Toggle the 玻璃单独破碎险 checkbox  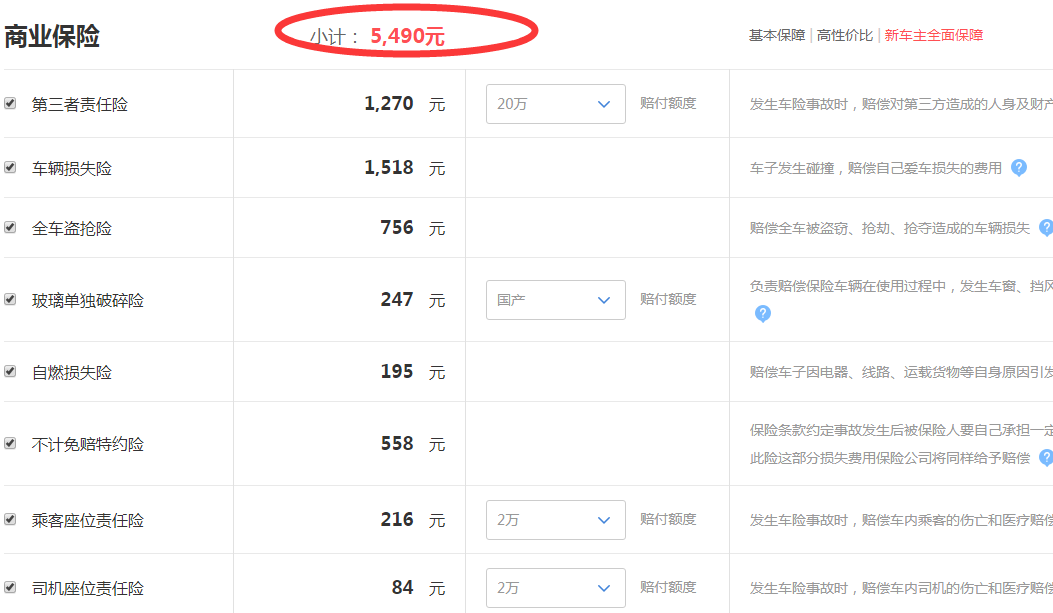[10, 299]
